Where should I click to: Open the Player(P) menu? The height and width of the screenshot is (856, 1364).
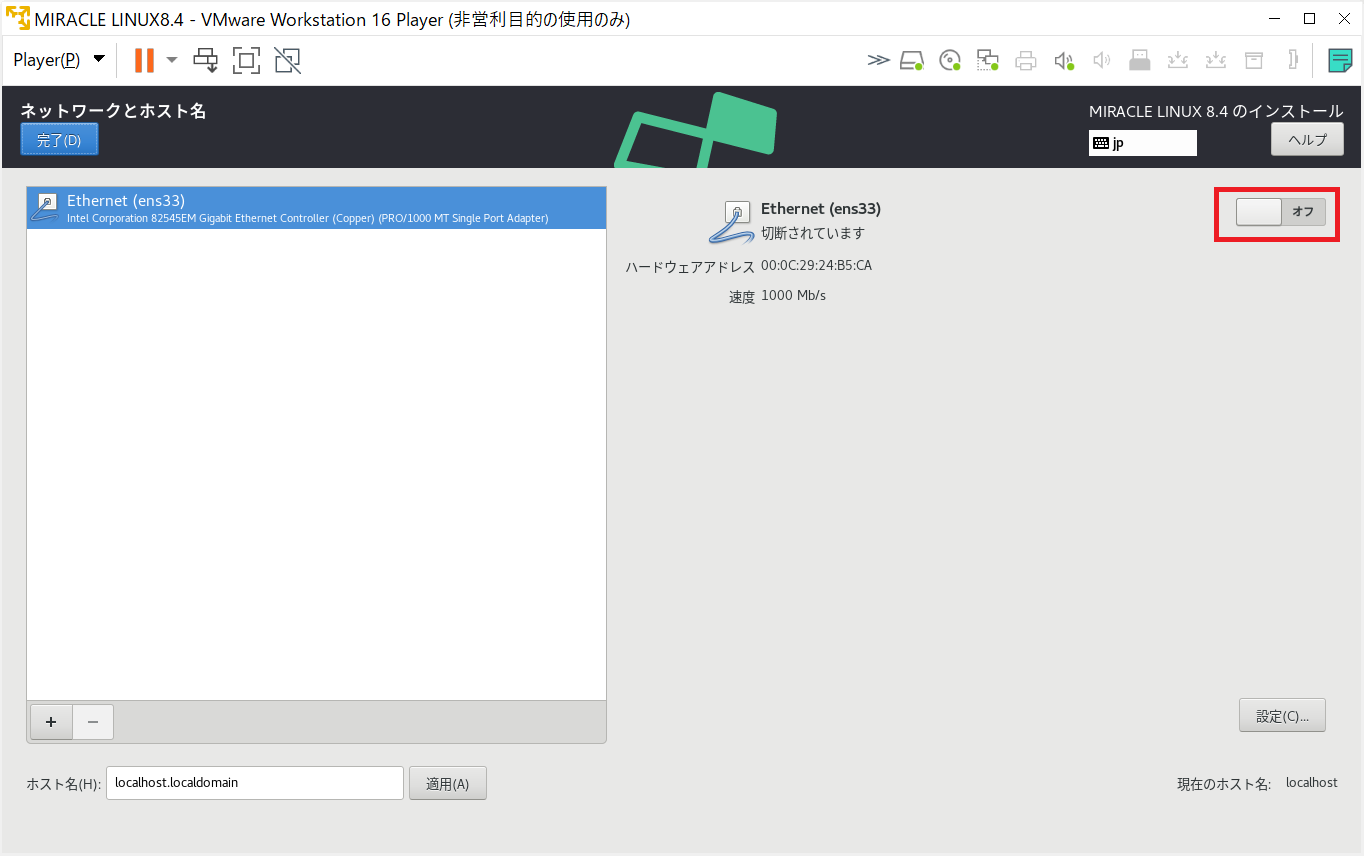pos(59,60)
